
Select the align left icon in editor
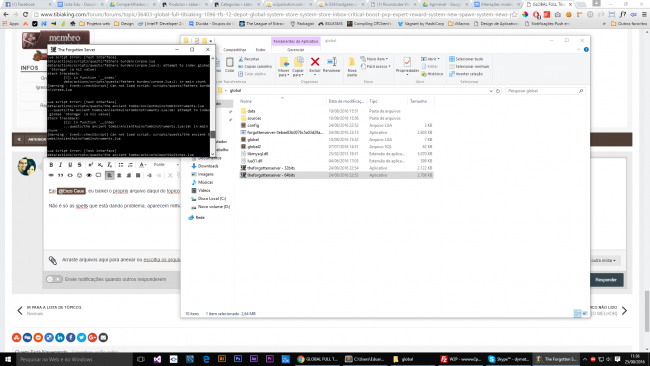point(109,175)
